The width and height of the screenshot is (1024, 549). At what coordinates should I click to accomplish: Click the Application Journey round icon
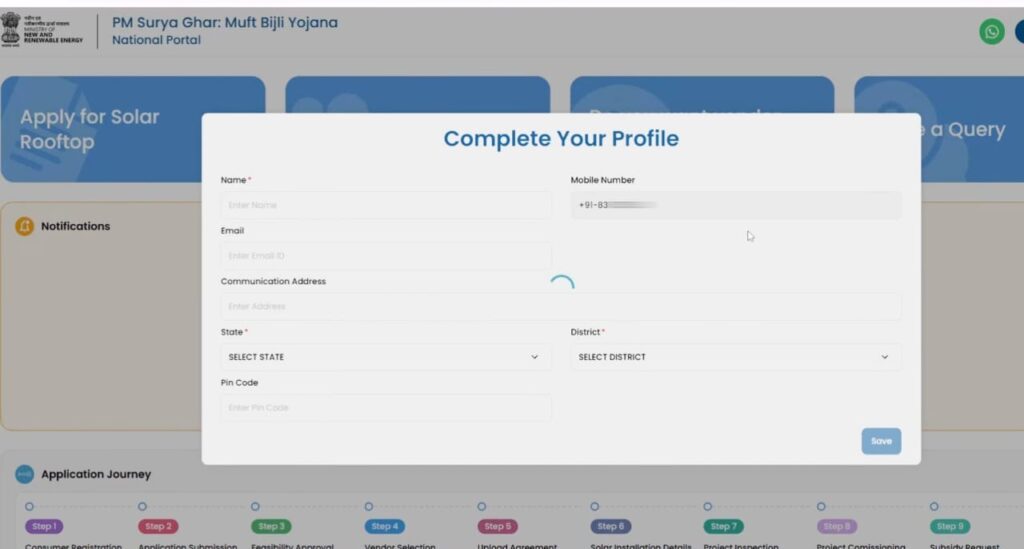point(24,474)
